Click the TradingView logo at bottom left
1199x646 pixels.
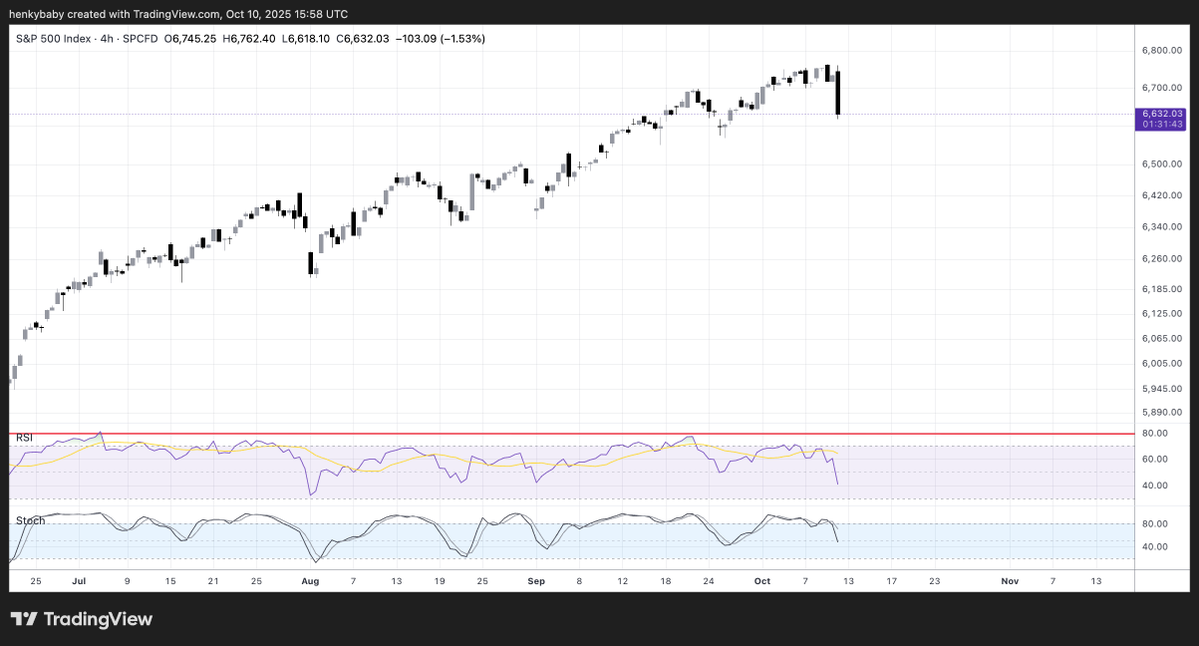point(82,619)
